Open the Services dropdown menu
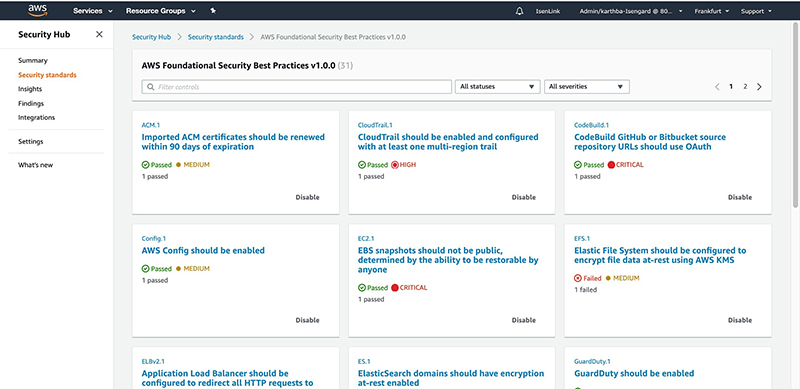This screenshot has height=389, width=800. click(x=93, y=11)
